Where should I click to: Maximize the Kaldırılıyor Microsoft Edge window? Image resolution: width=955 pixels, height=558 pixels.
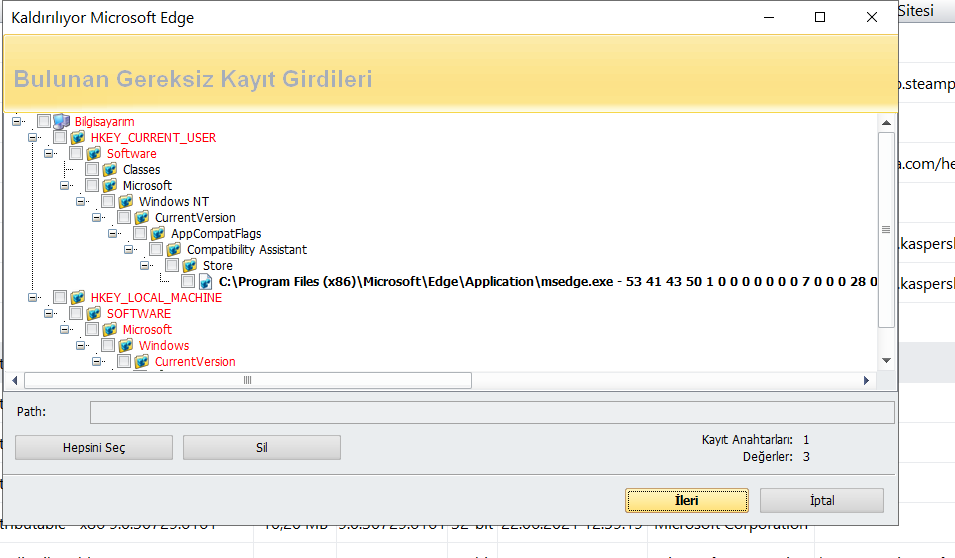click(x=820, y=17)
